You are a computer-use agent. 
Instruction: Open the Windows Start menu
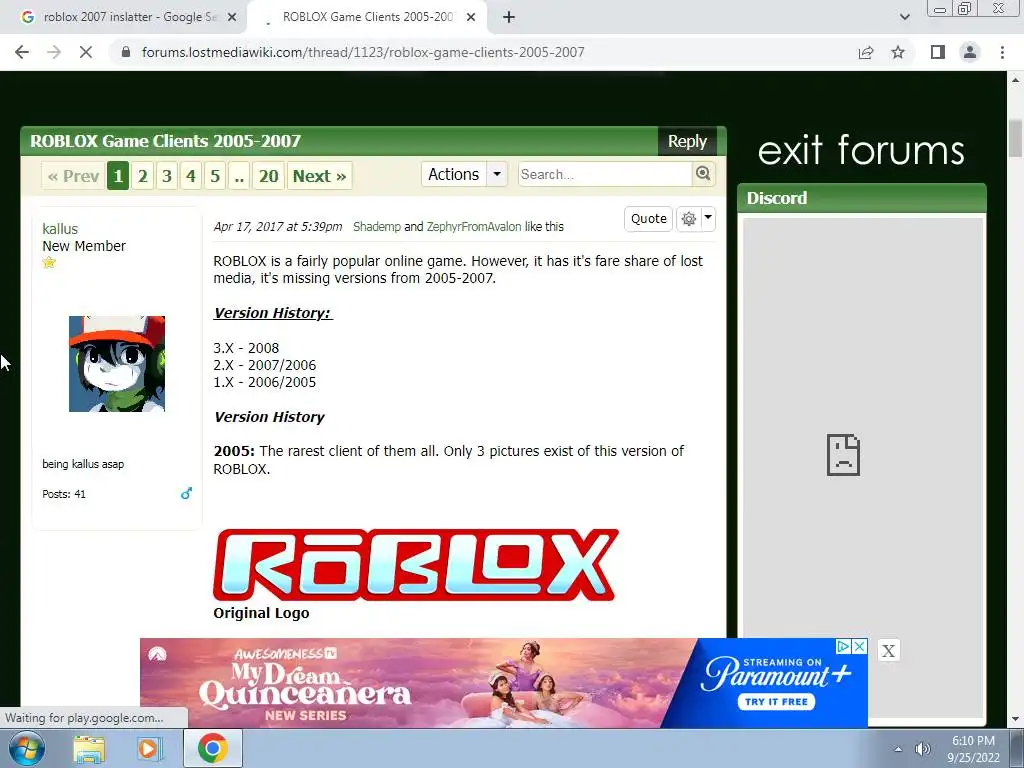pyautogui.click(x=26, y=748)
